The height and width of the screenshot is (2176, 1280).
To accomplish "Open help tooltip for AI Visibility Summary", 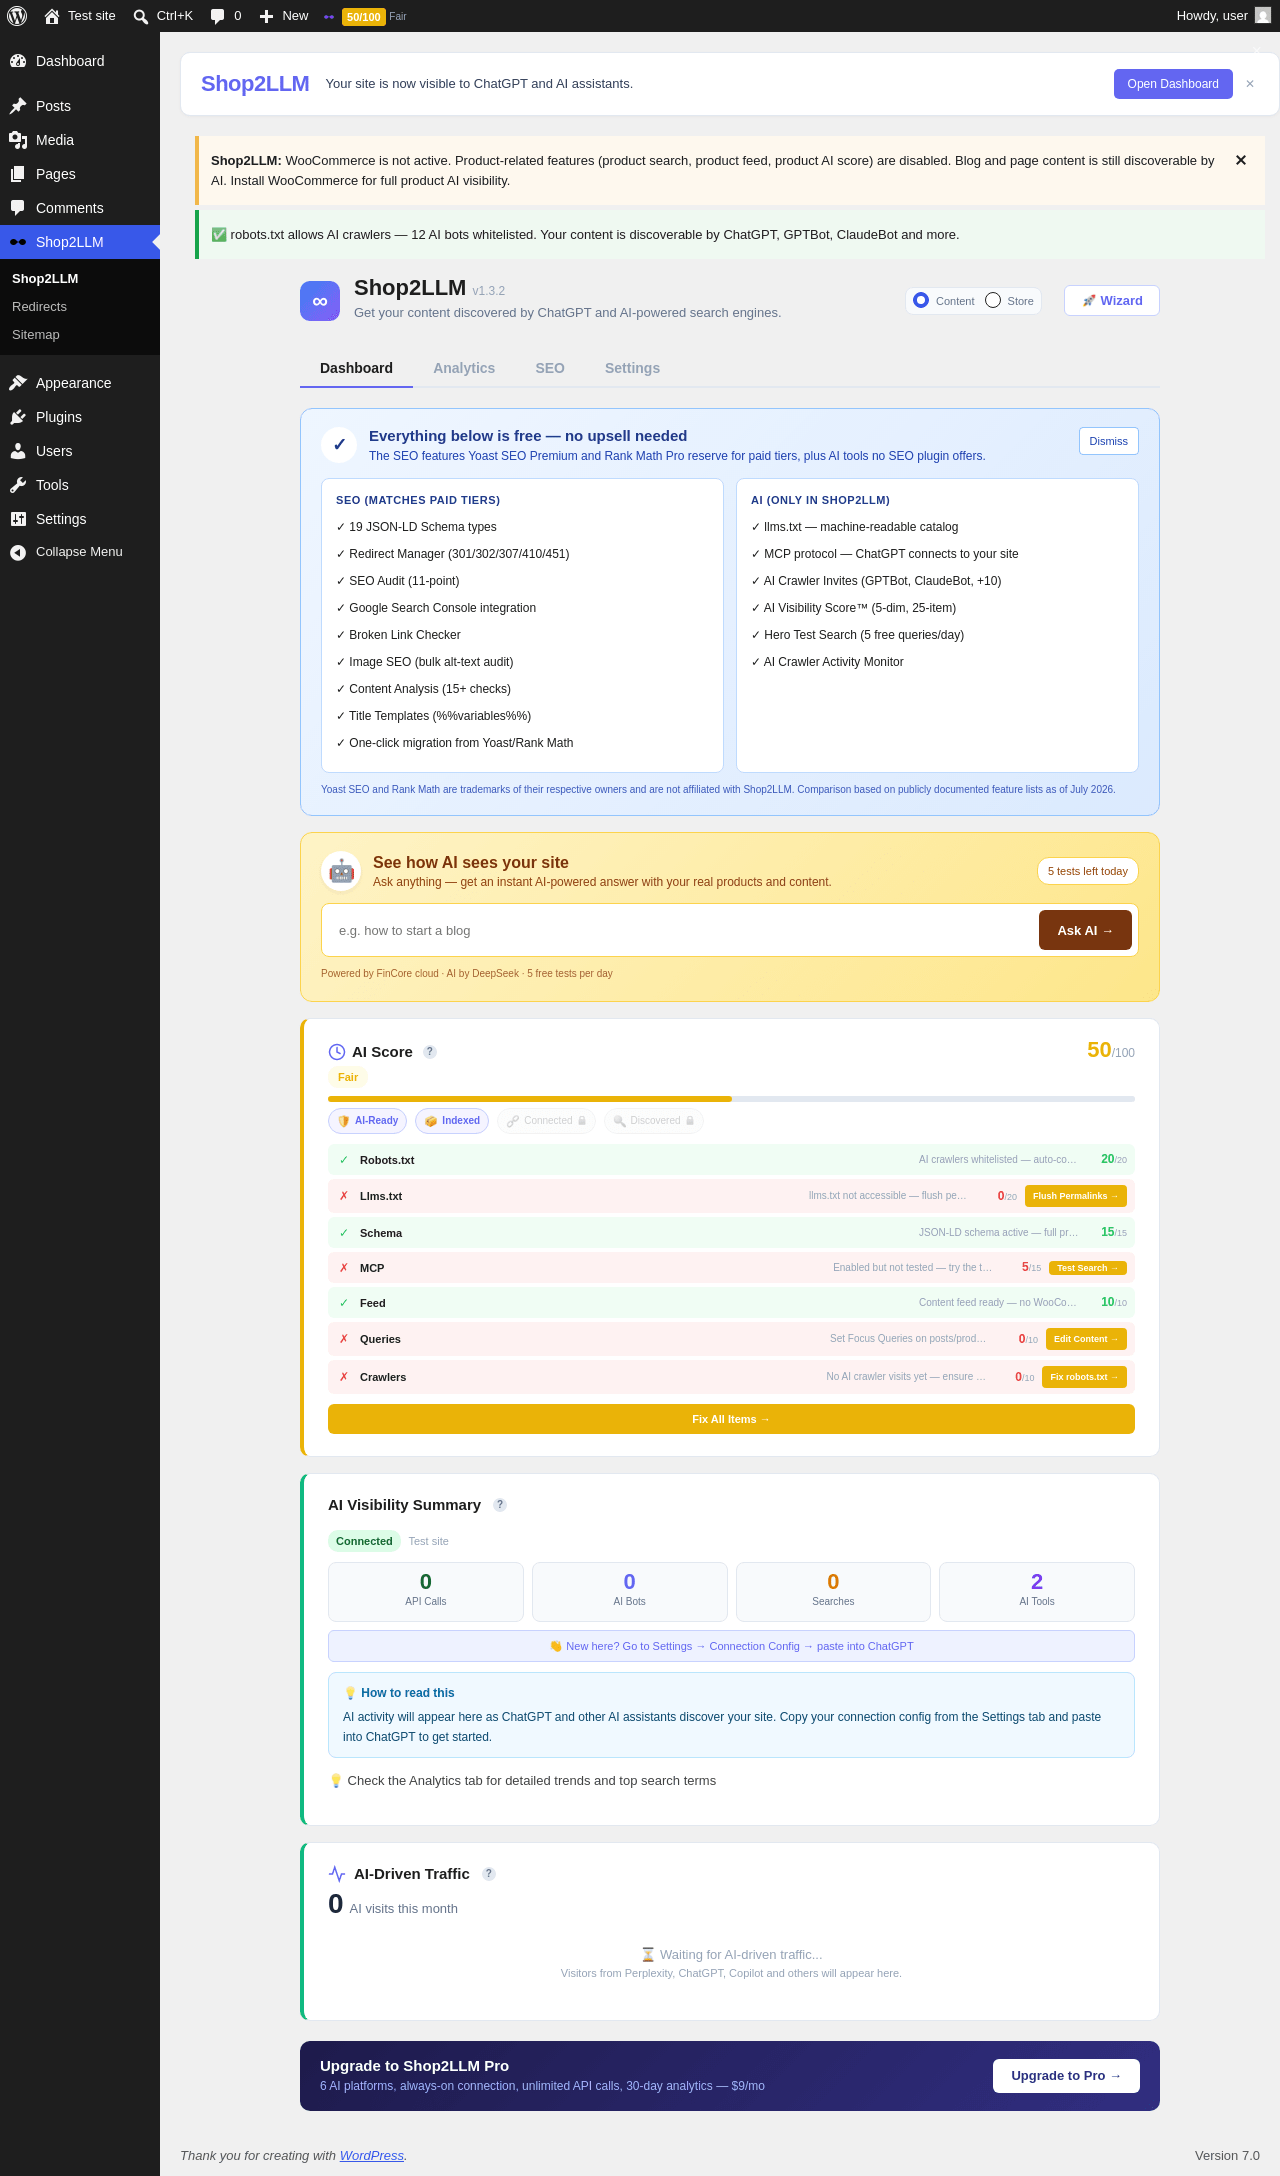I will point(500,1505).
